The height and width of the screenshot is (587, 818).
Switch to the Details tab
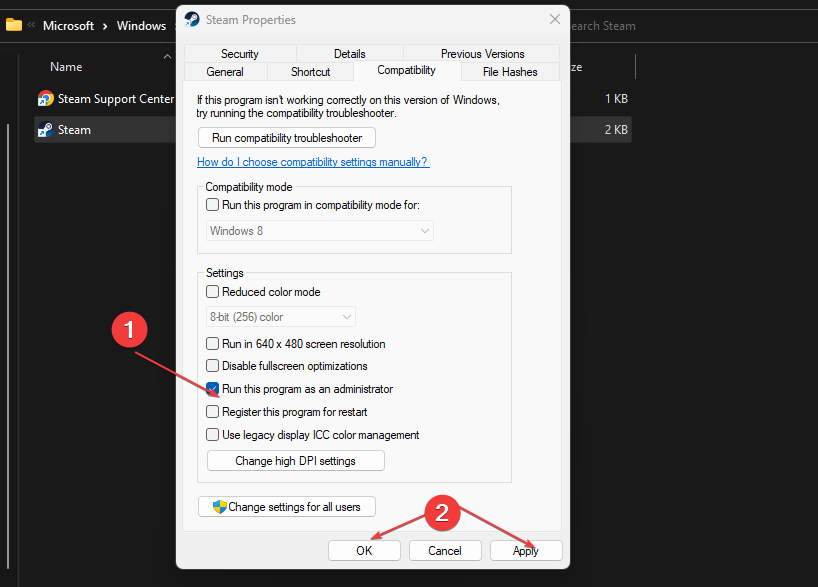(350, 54)
